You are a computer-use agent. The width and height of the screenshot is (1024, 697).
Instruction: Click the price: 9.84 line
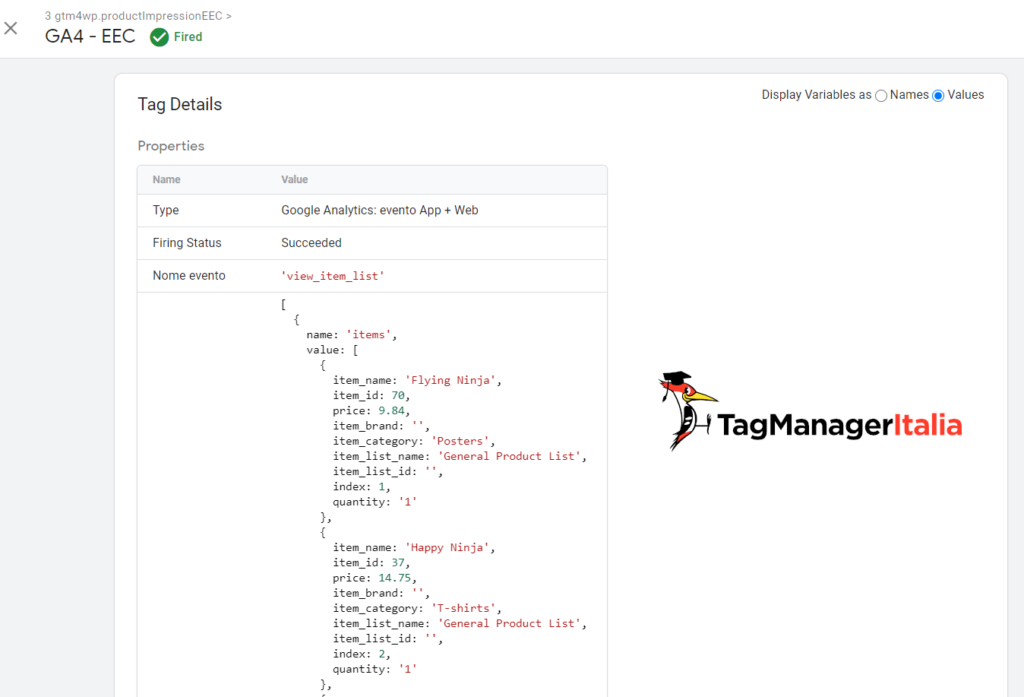(371, 411)
